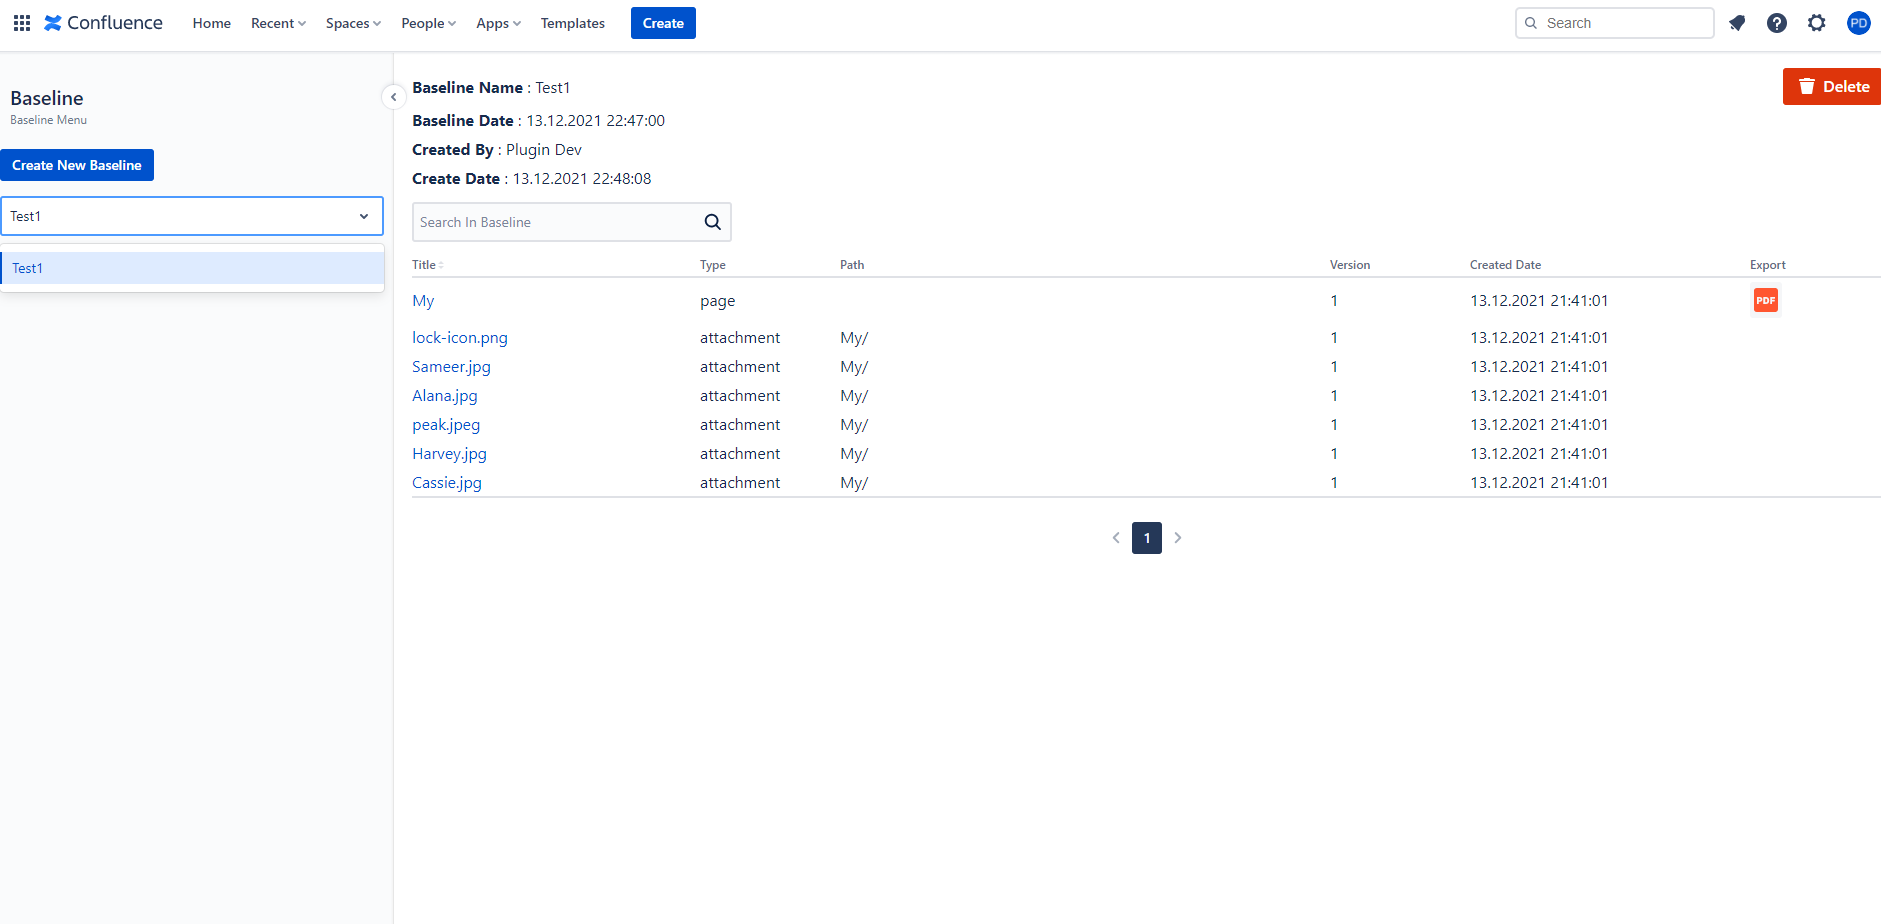
Task: Select the Test1 option in the list
Action: coord(192,268)
